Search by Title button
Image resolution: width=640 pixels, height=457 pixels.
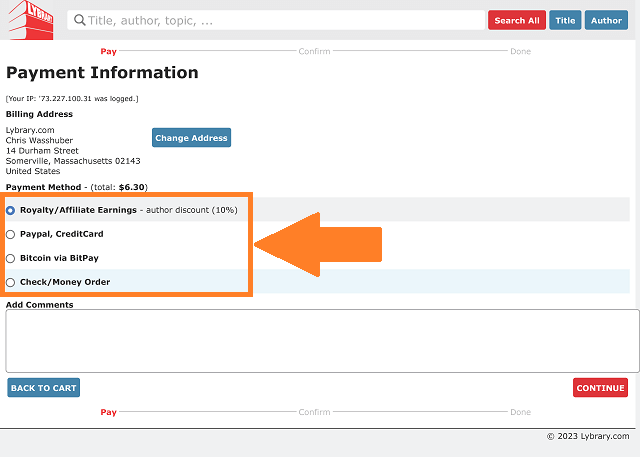[x=565, y=21]
